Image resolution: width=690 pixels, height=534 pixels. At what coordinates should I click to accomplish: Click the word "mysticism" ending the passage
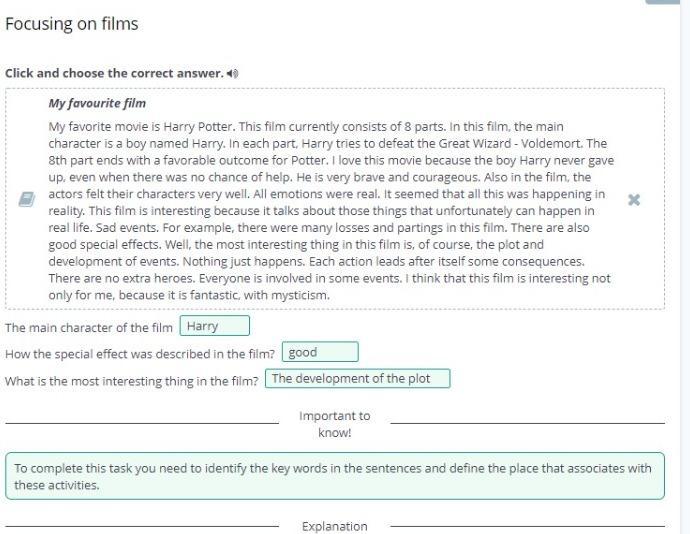pos(297,295)
